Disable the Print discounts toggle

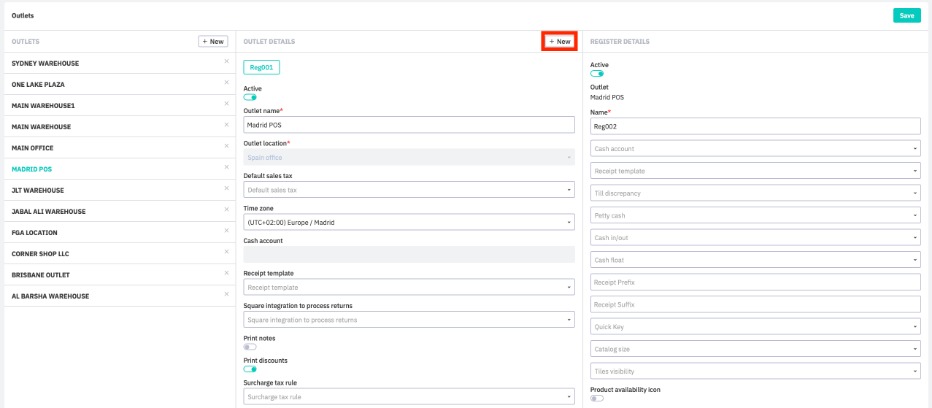[250, 369]
